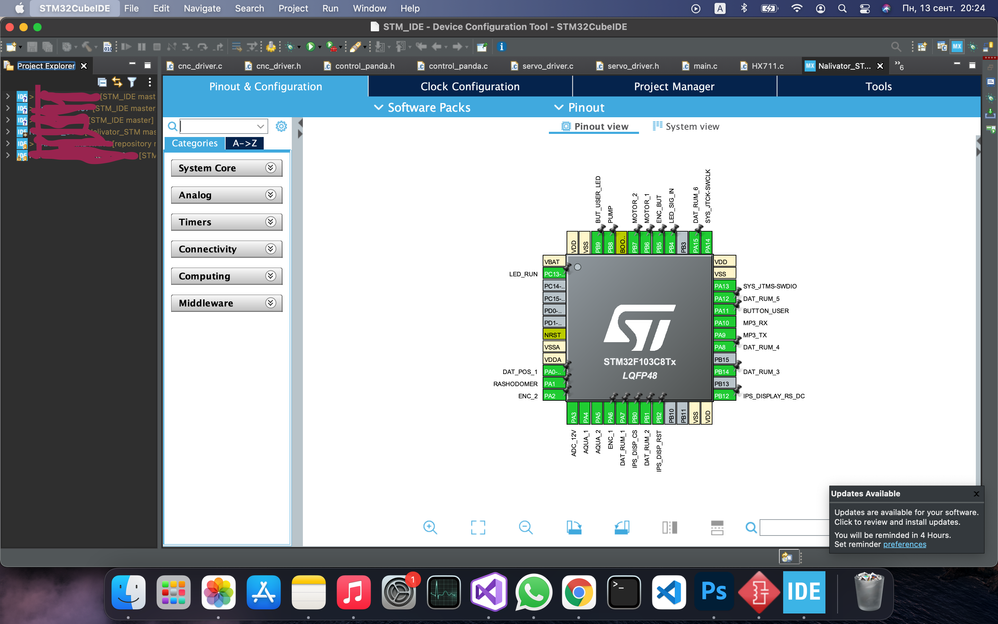Click the PA1 pin labeled RASHODOMER

(x=554, y=384)
